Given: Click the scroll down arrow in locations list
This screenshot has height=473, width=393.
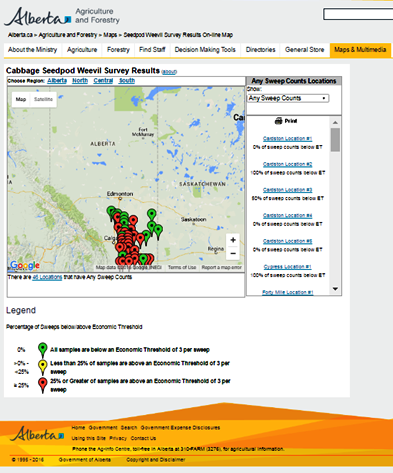Looking at the screenshot, I should pos(335,289).
